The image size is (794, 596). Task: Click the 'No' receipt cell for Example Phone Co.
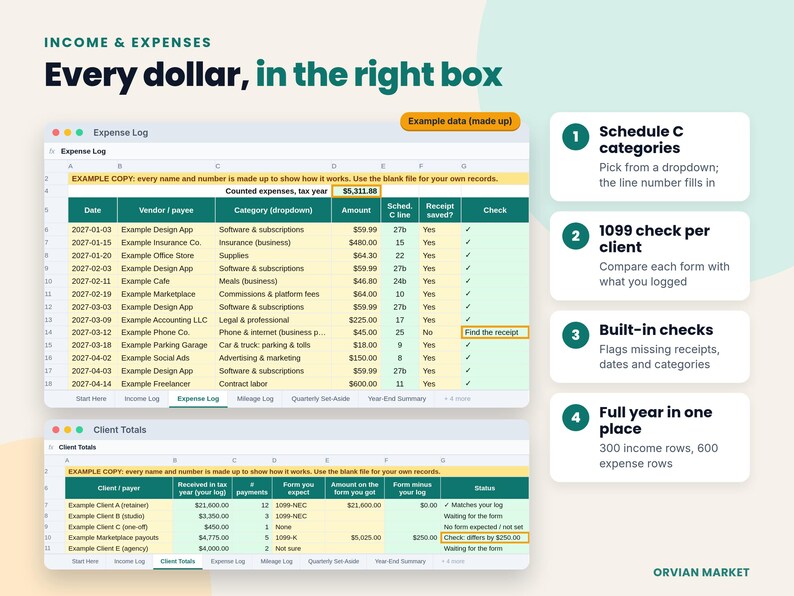[x=440, y=333]
